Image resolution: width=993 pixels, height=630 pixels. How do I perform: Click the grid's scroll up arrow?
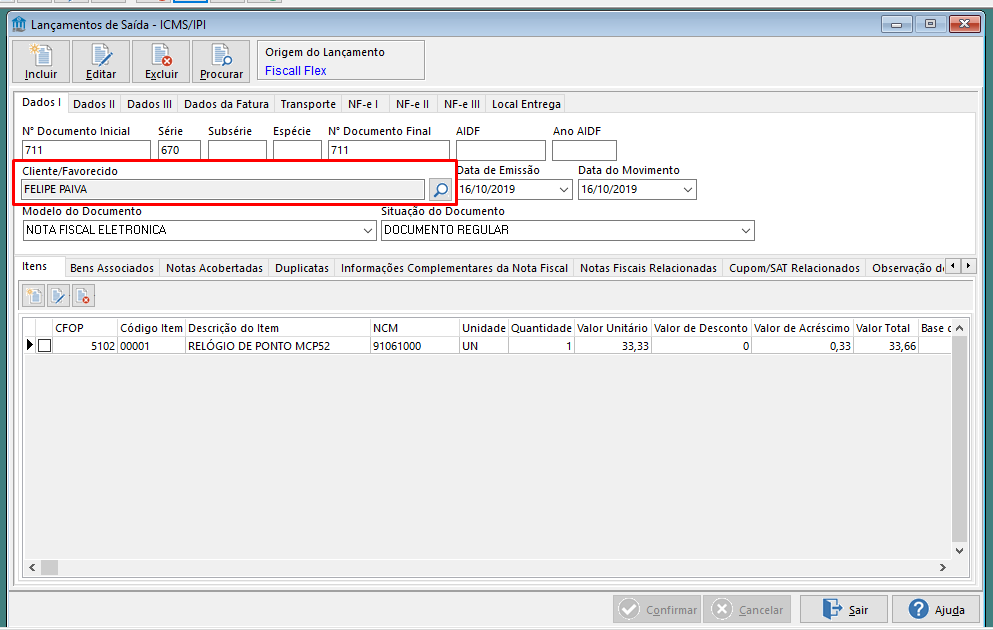tap(959, 328)
